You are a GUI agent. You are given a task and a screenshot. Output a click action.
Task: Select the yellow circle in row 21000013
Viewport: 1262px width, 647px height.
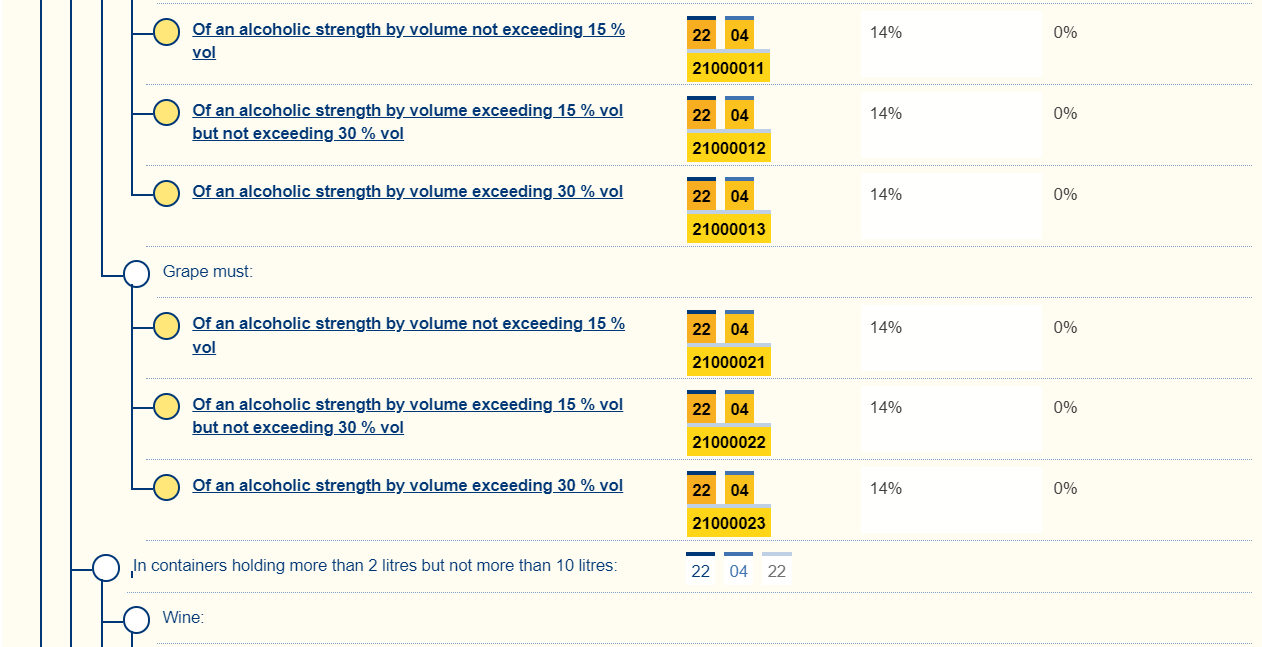click(x=167, y=193)
